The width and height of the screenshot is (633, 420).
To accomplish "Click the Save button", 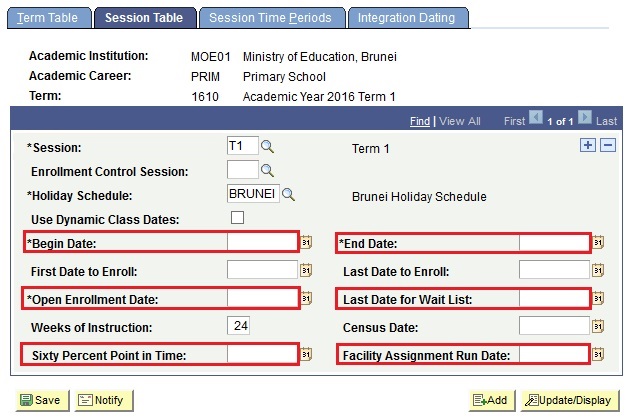I will pos(42,400).
